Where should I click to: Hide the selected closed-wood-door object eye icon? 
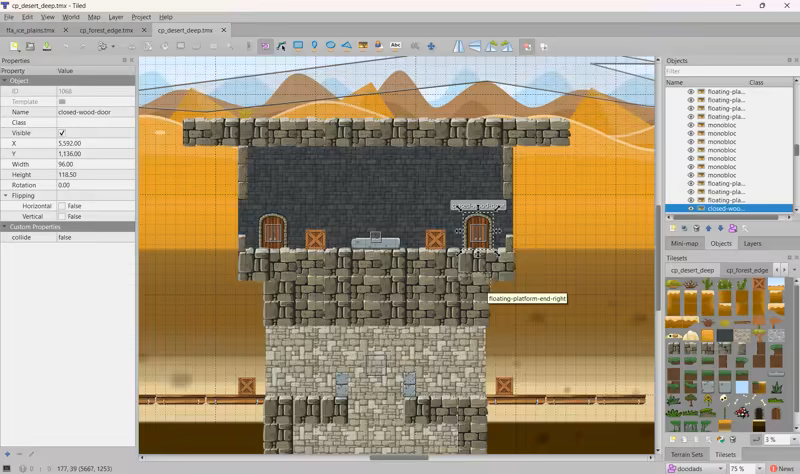click(x=690, y=209)
